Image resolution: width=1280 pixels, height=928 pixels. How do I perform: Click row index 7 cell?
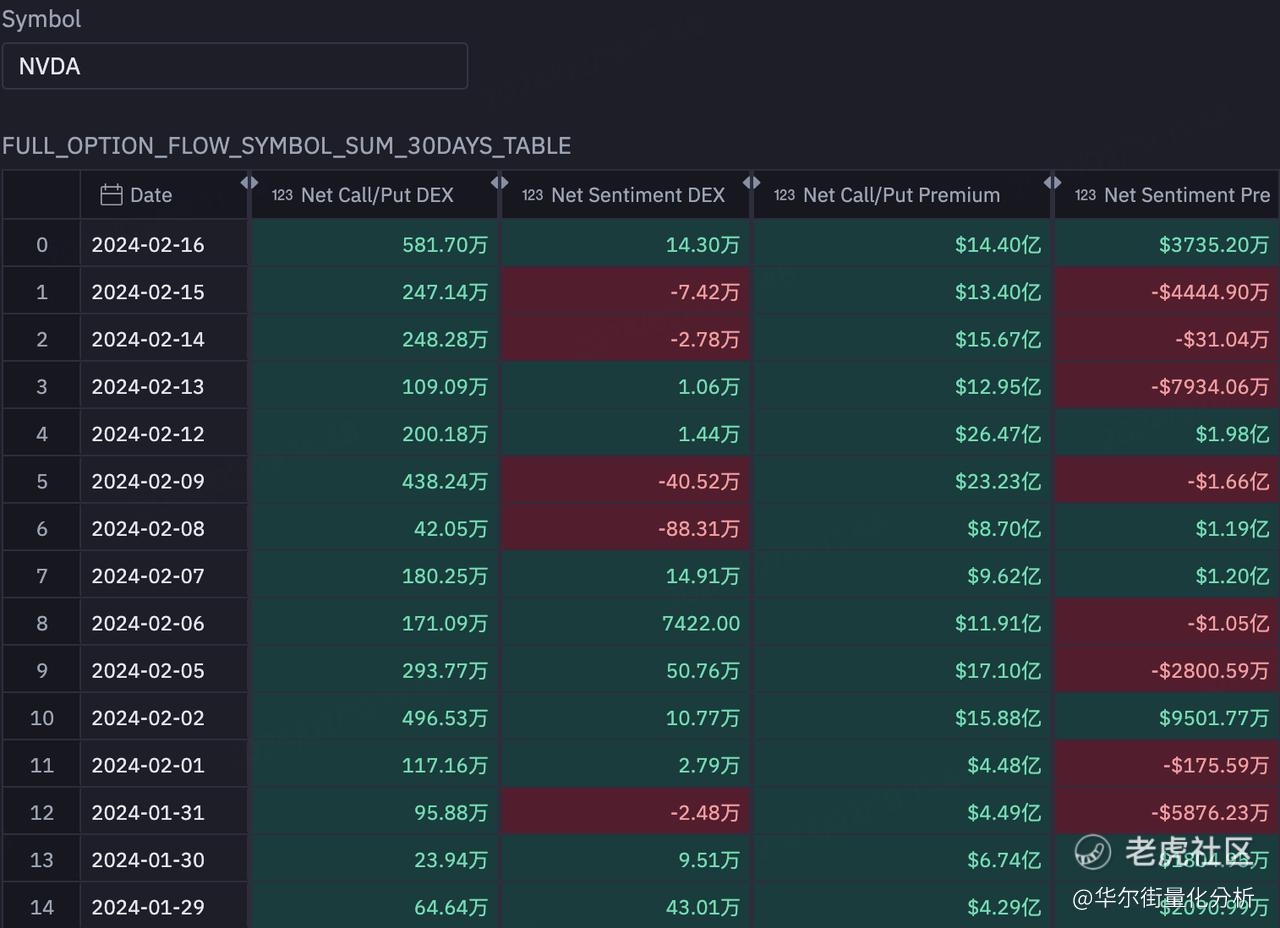41,576
